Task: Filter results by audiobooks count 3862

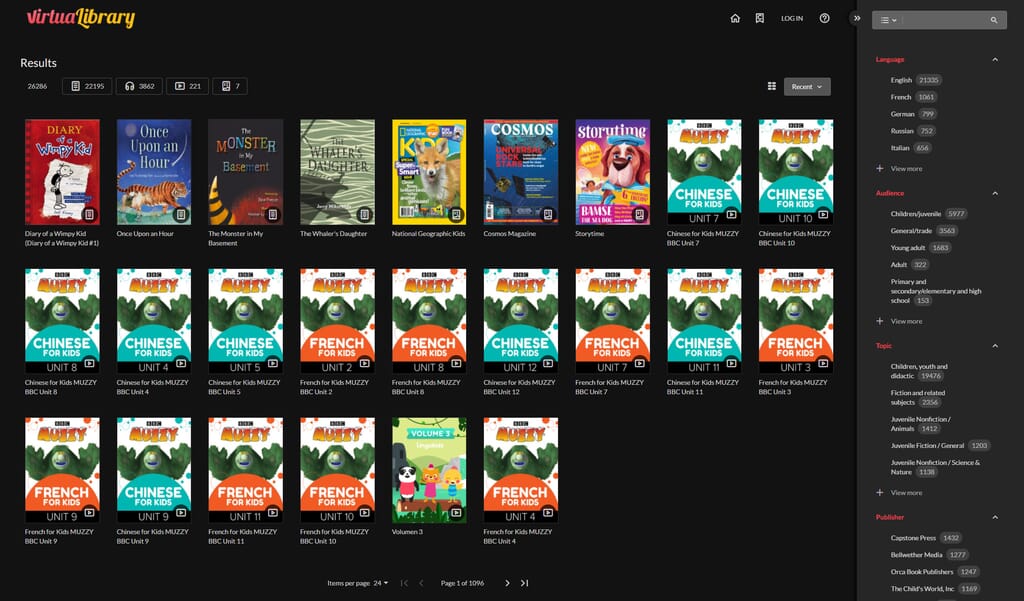Action: coord(139,86)
